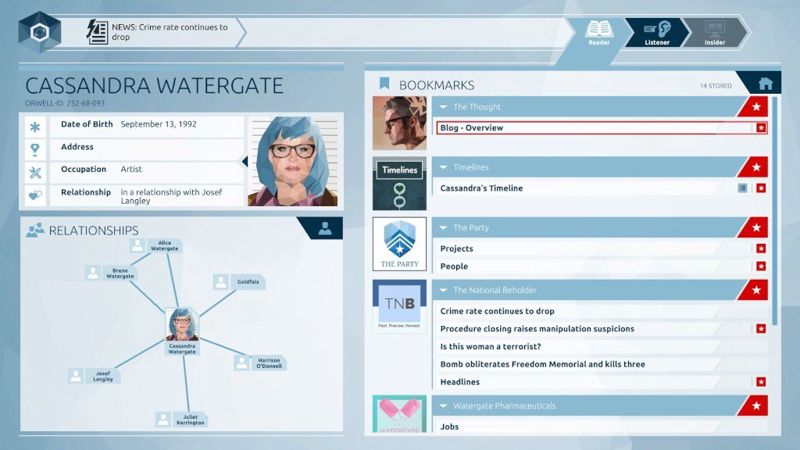This screenshot has width=800, height=450.
Task: Click The Thought man portrait thumbnail
Action: 399,123
